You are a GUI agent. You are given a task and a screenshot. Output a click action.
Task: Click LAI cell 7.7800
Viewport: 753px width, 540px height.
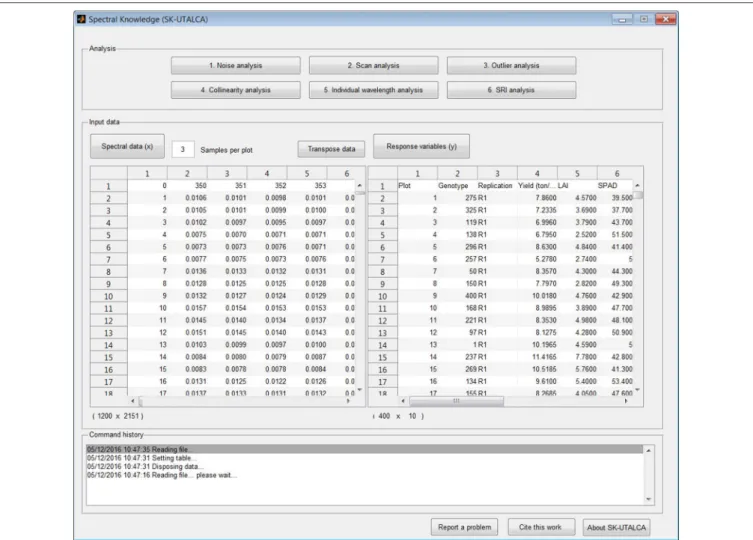(577, 357)
